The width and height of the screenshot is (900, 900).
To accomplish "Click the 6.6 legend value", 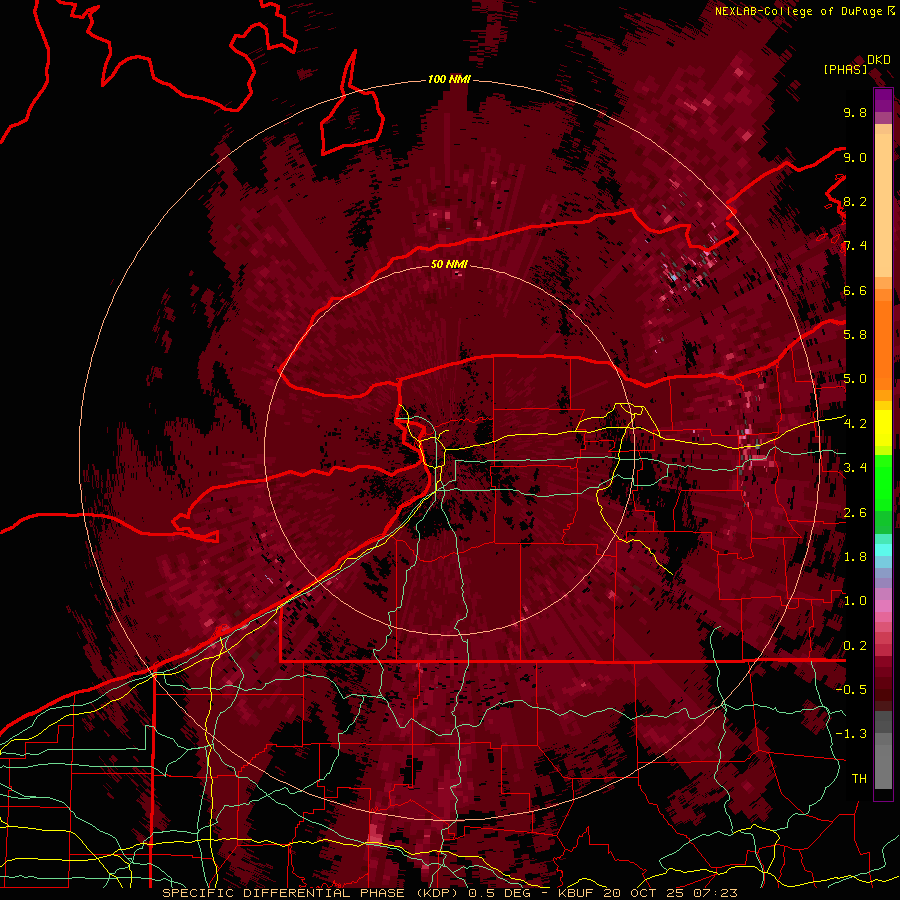I will (x=855, y=290).
